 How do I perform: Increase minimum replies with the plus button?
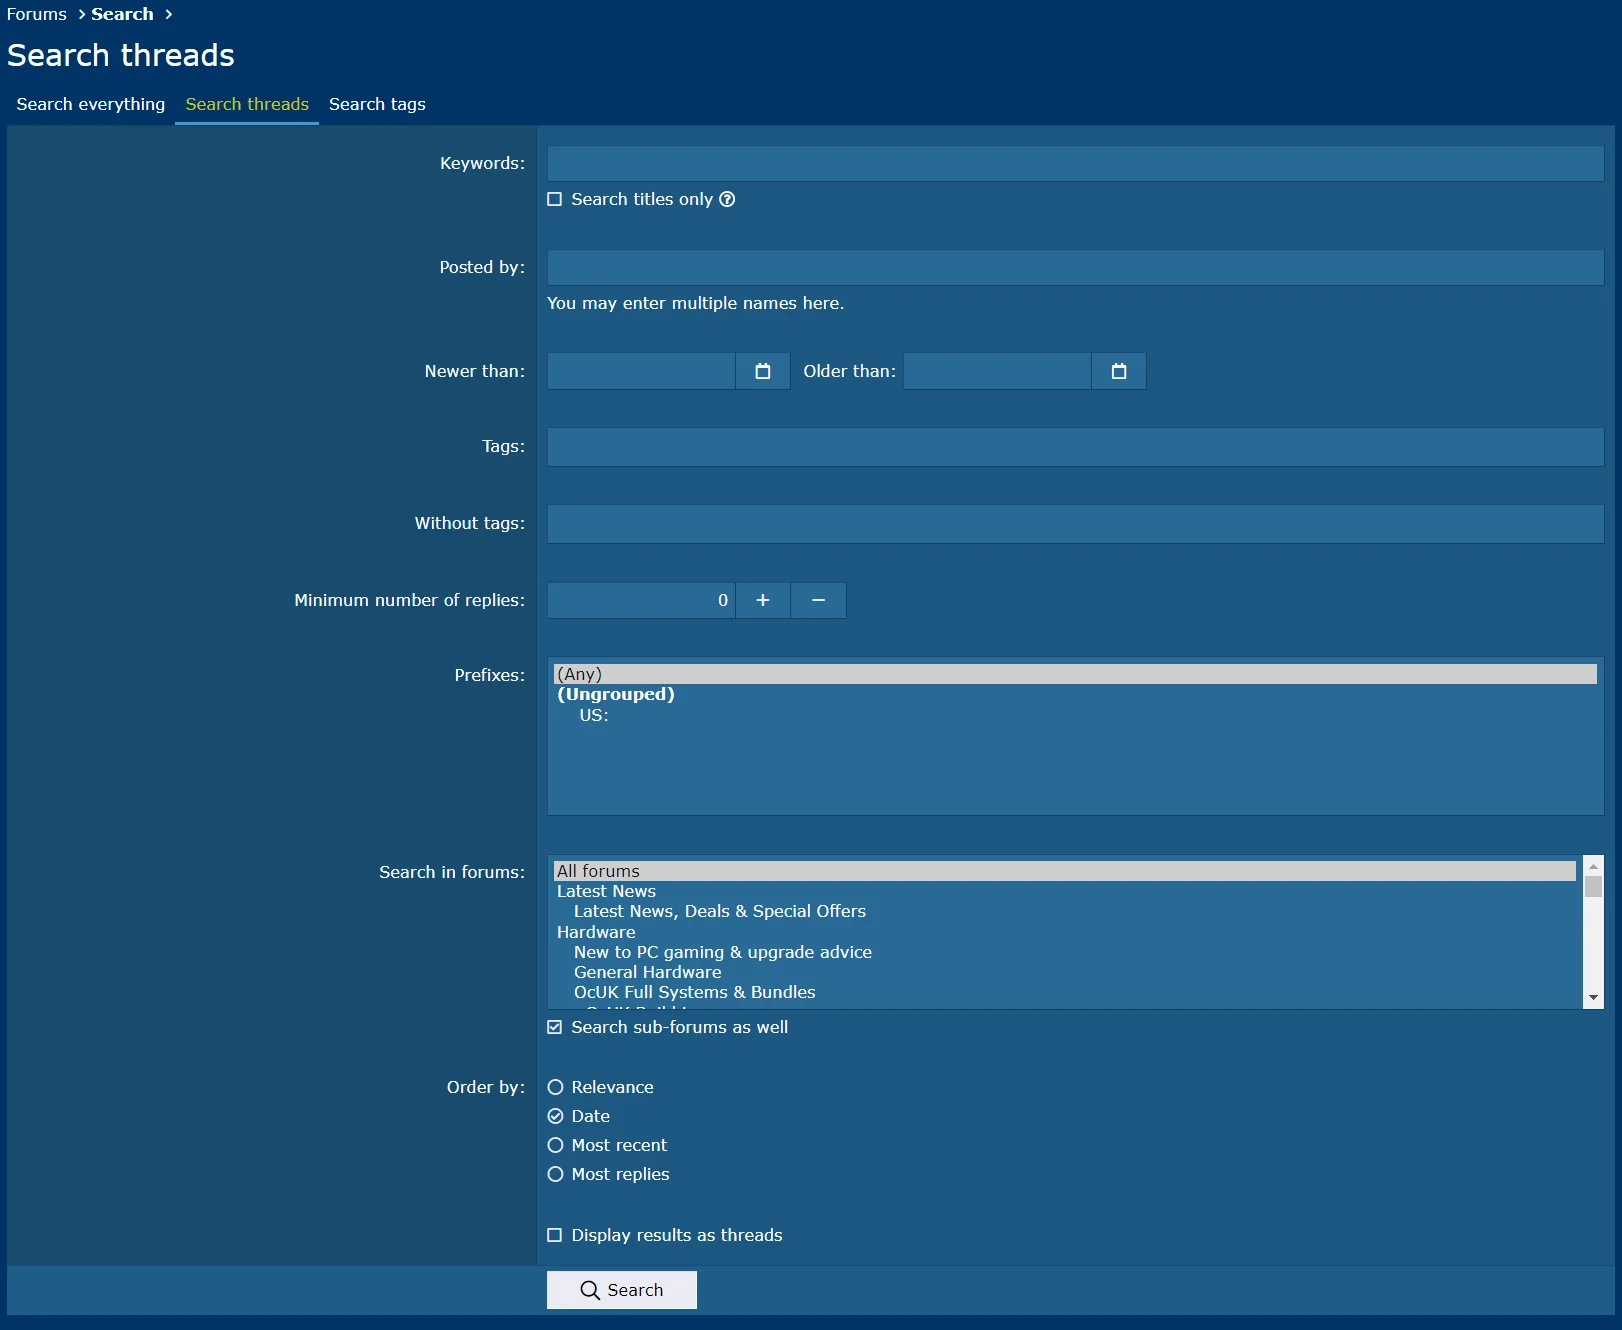pyautogui.click(x=763, y=600)
